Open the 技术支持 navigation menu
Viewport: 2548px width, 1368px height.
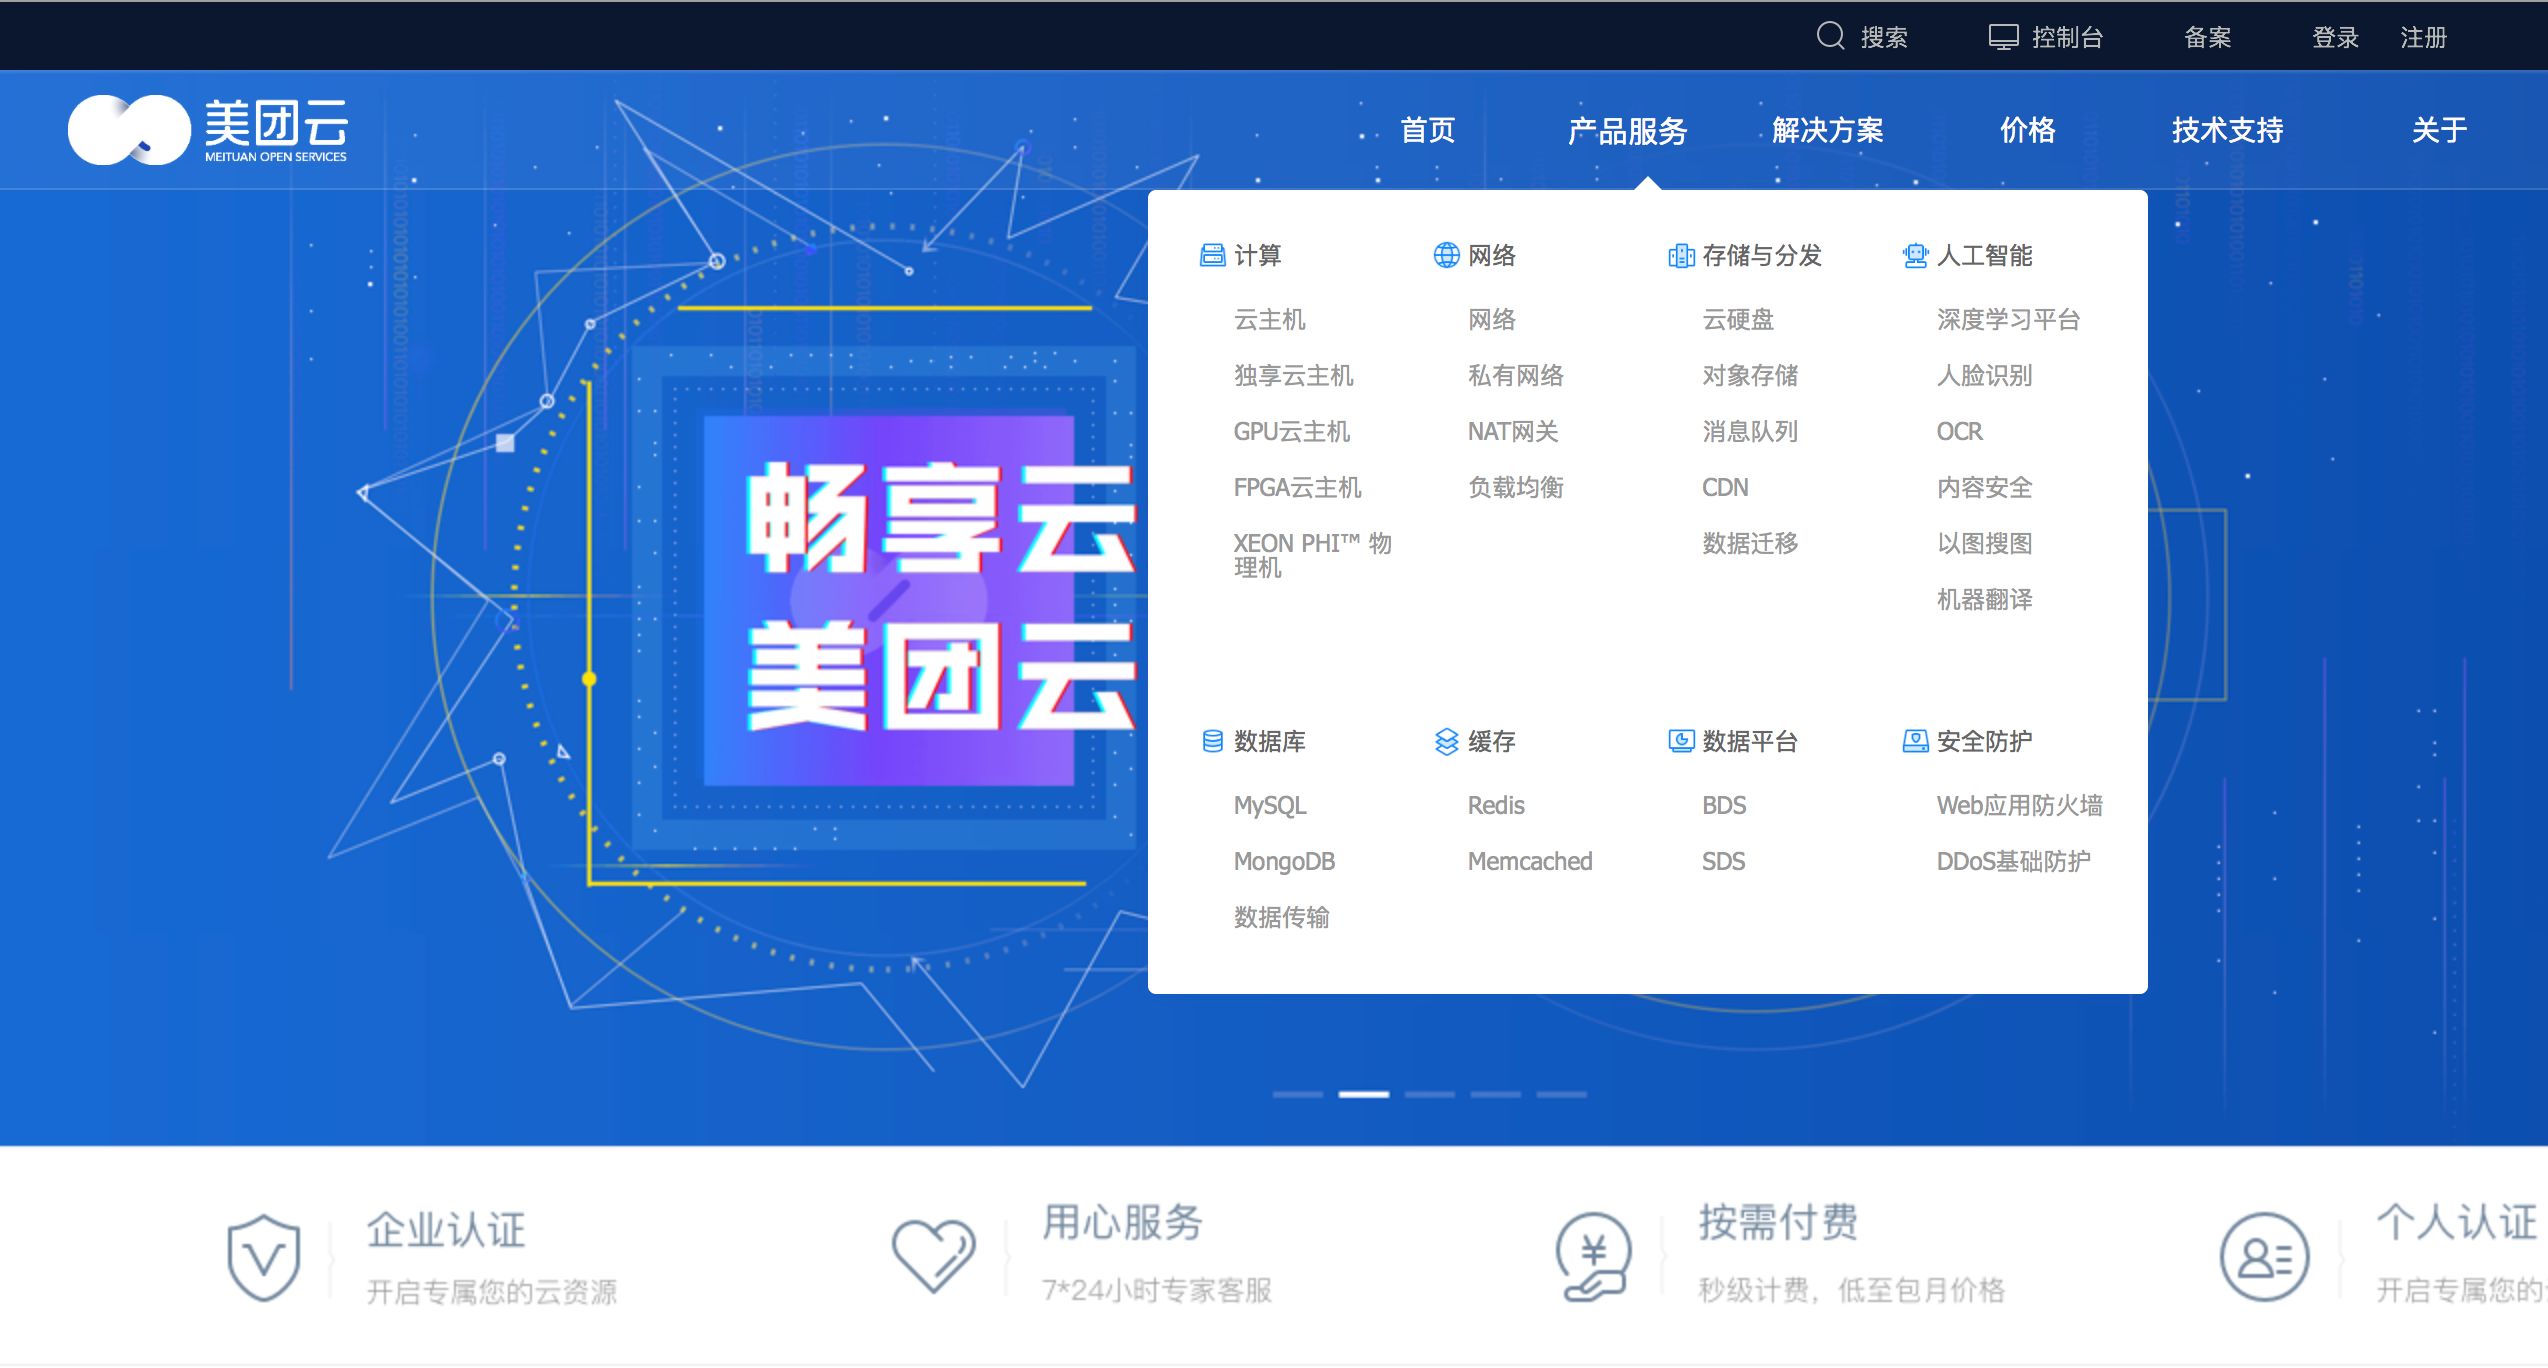[2227, 130]
